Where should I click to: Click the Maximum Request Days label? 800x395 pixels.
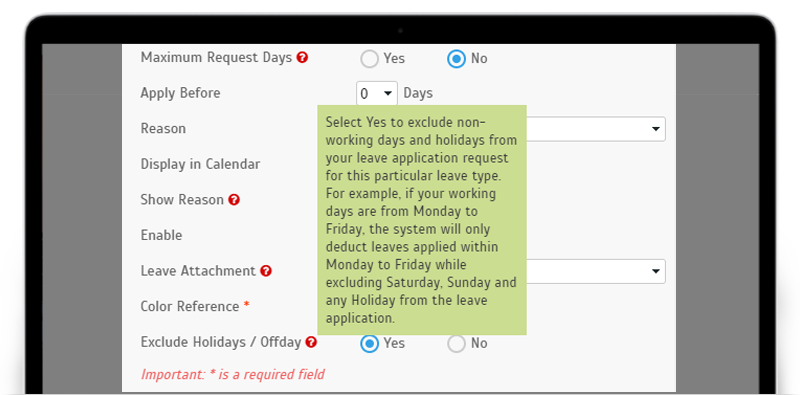[216, 58]
